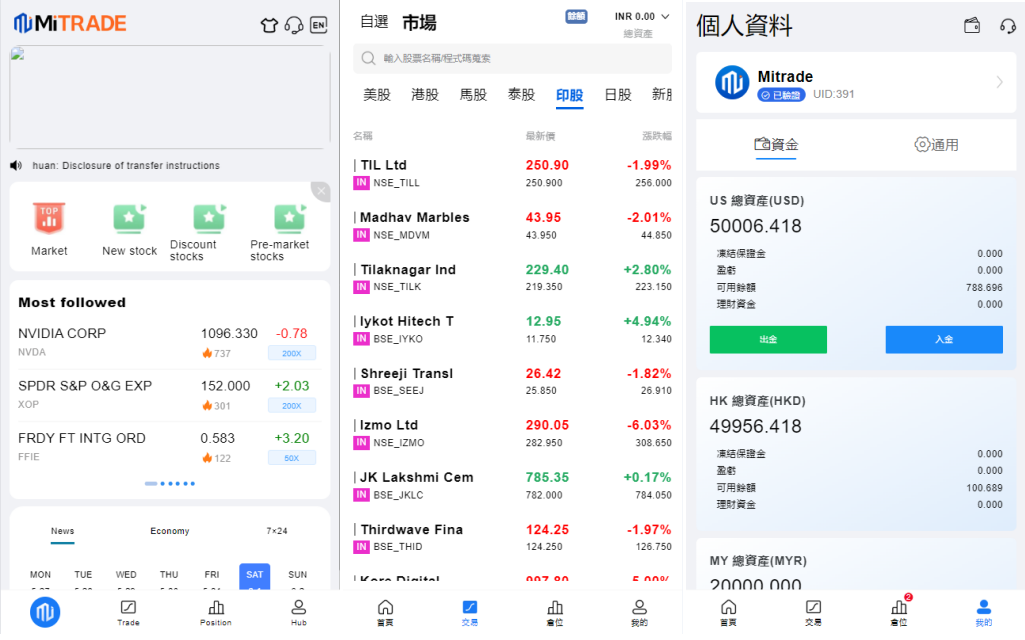Viewport: 1025px width, 640px height.
Task: Open TIL Ltd stock row
Action: [512, 173]
